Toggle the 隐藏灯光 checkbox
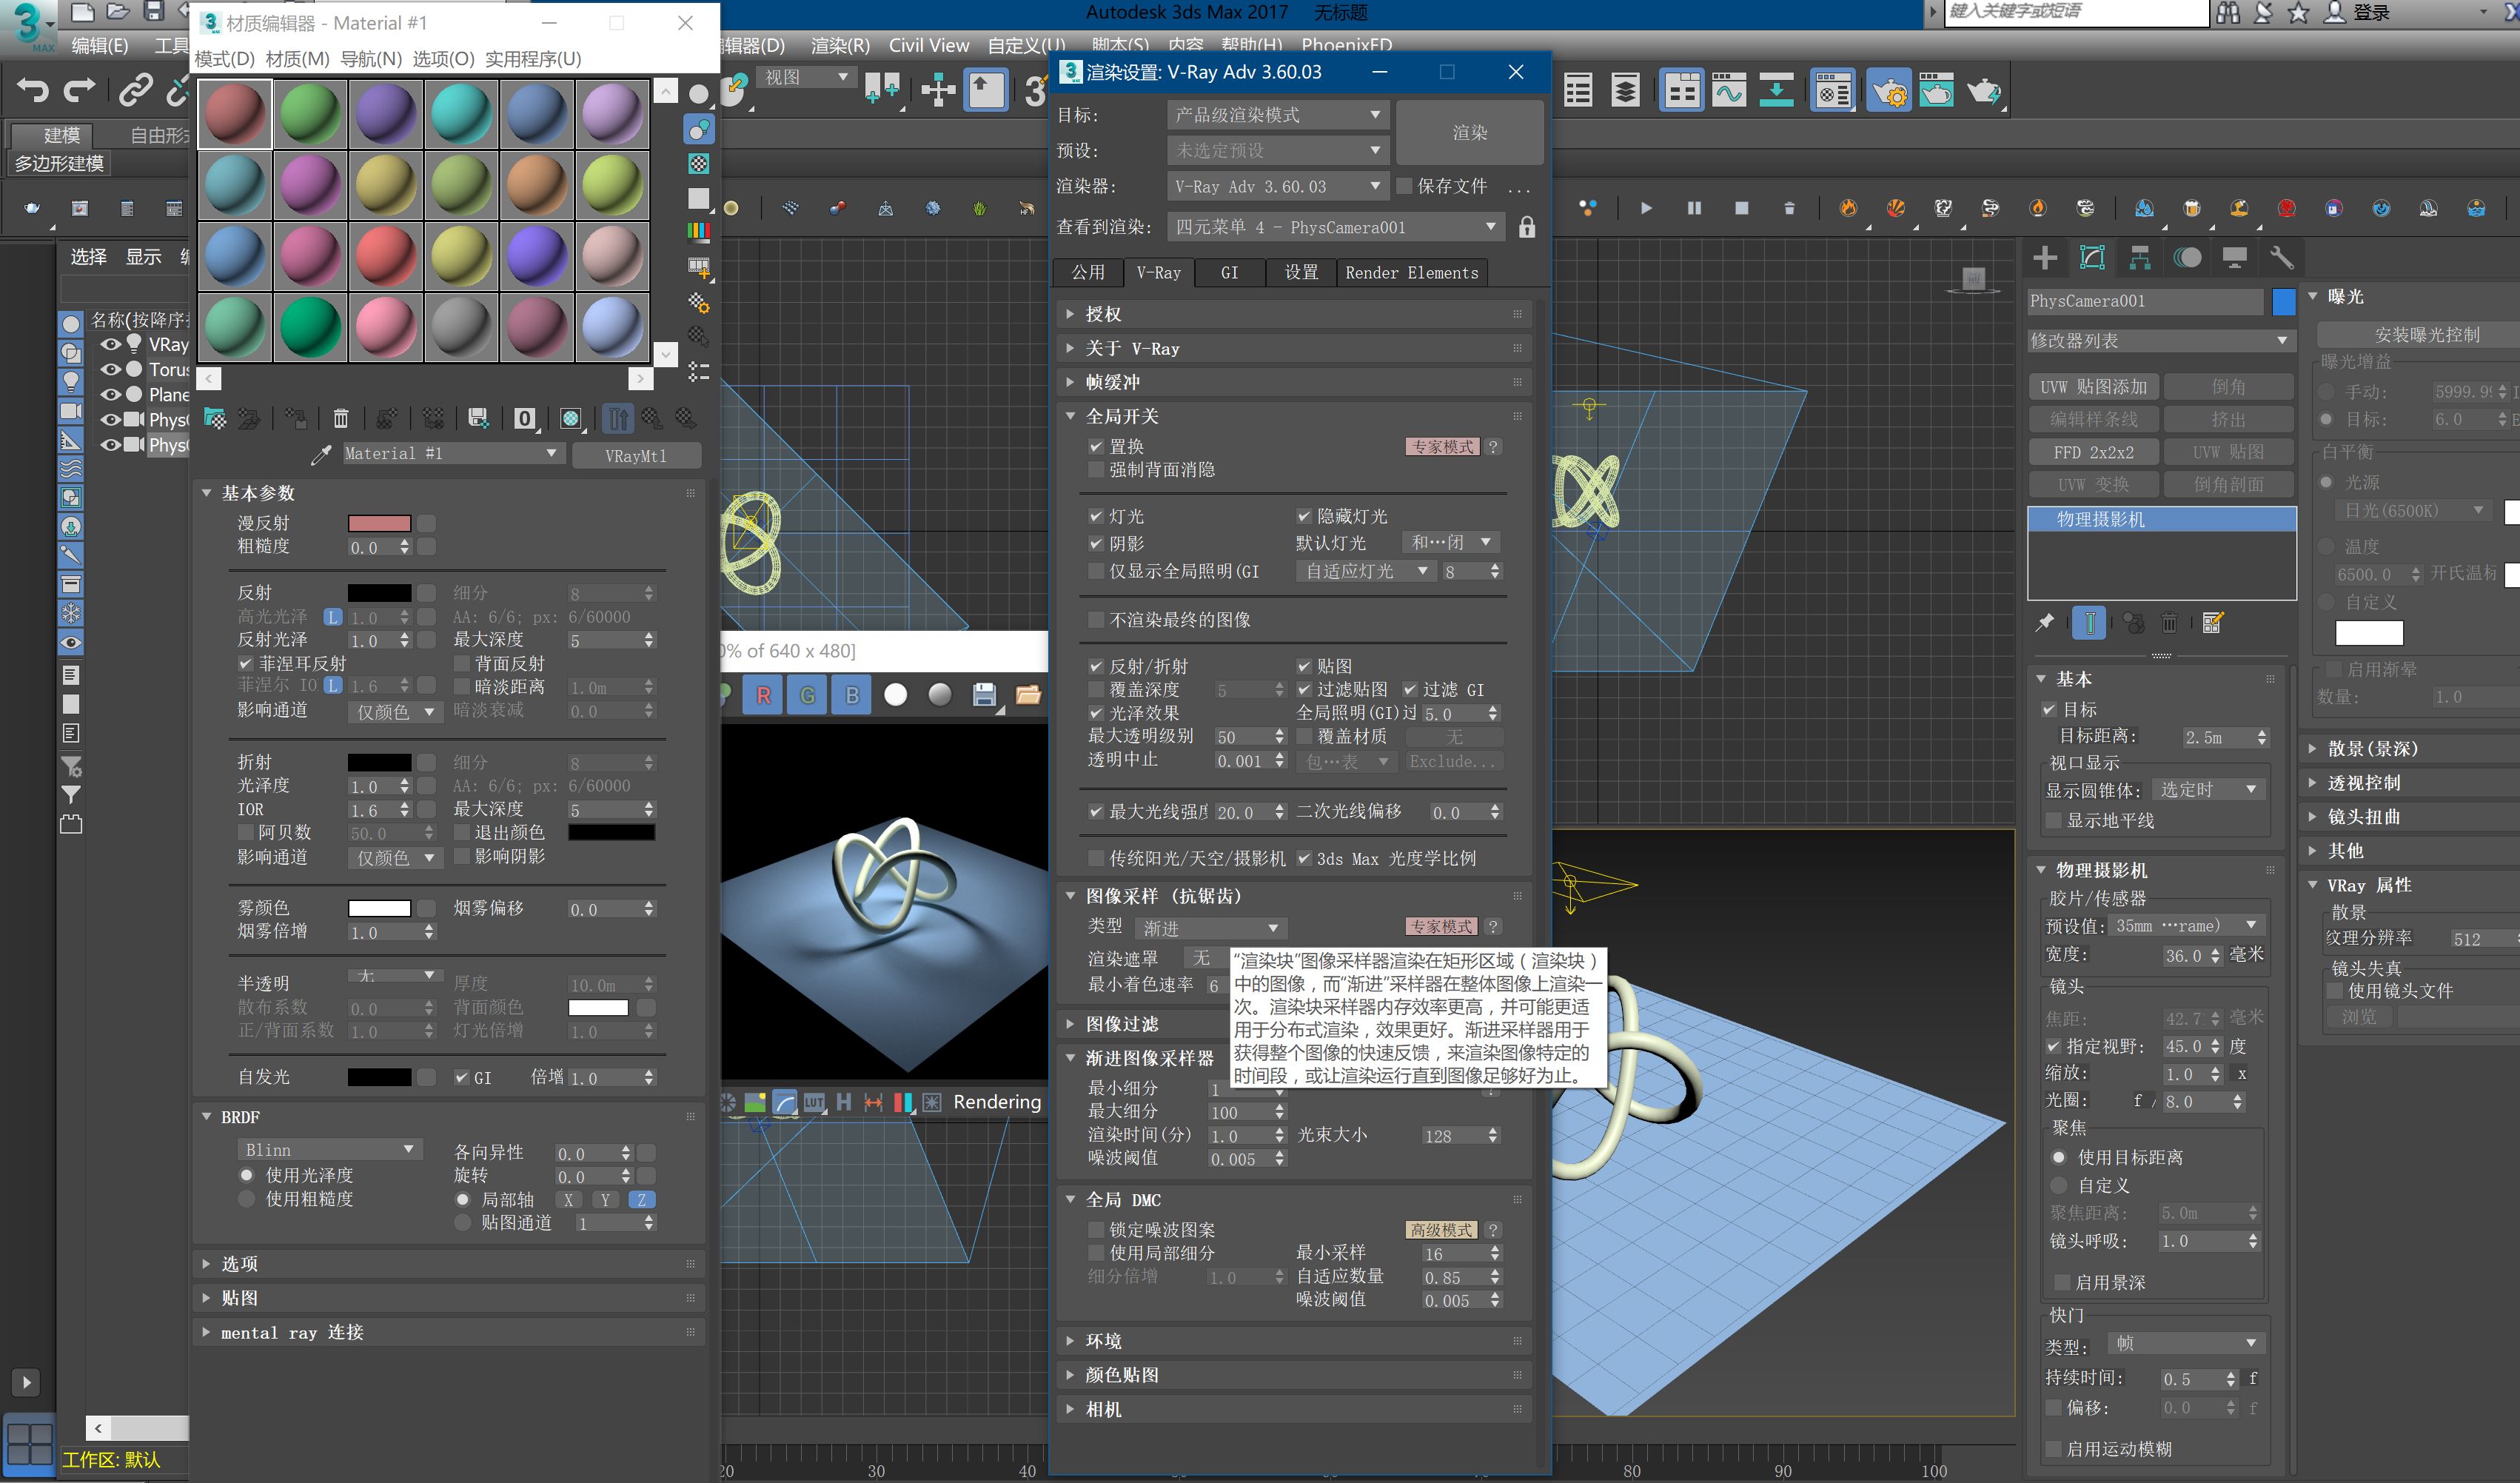 (x=1304, y=516)
